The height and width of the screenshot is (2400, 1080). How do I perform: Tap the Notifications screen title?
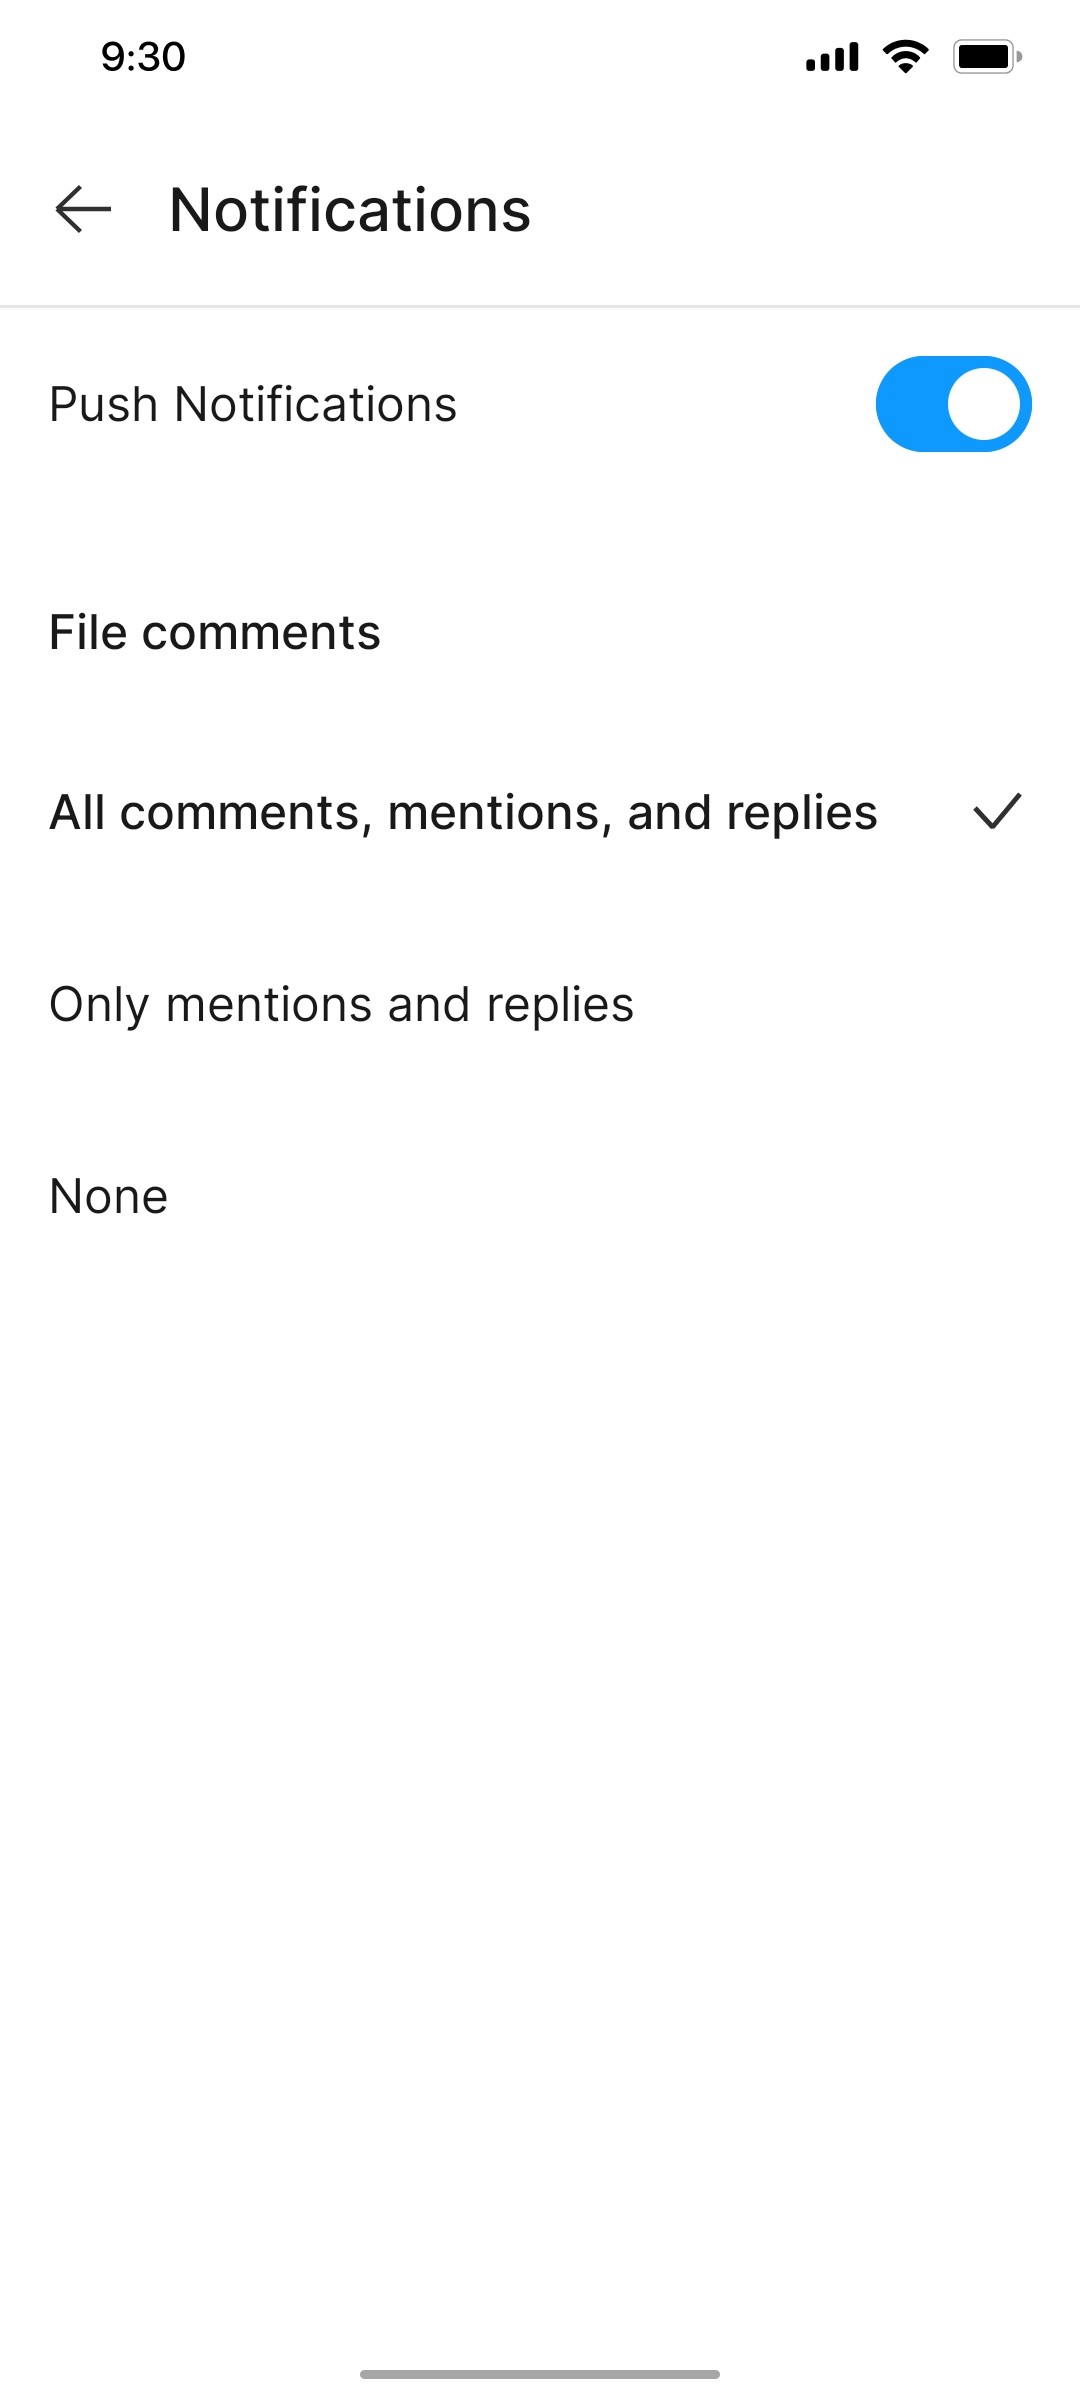point(350,210)
